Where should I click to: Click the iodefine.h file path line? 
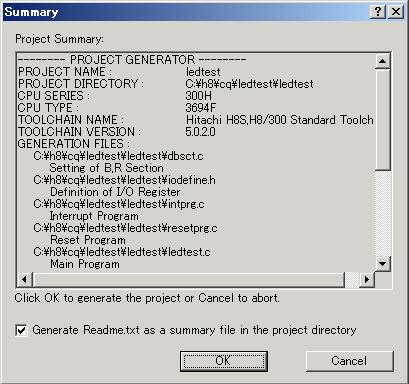[124, 180]
